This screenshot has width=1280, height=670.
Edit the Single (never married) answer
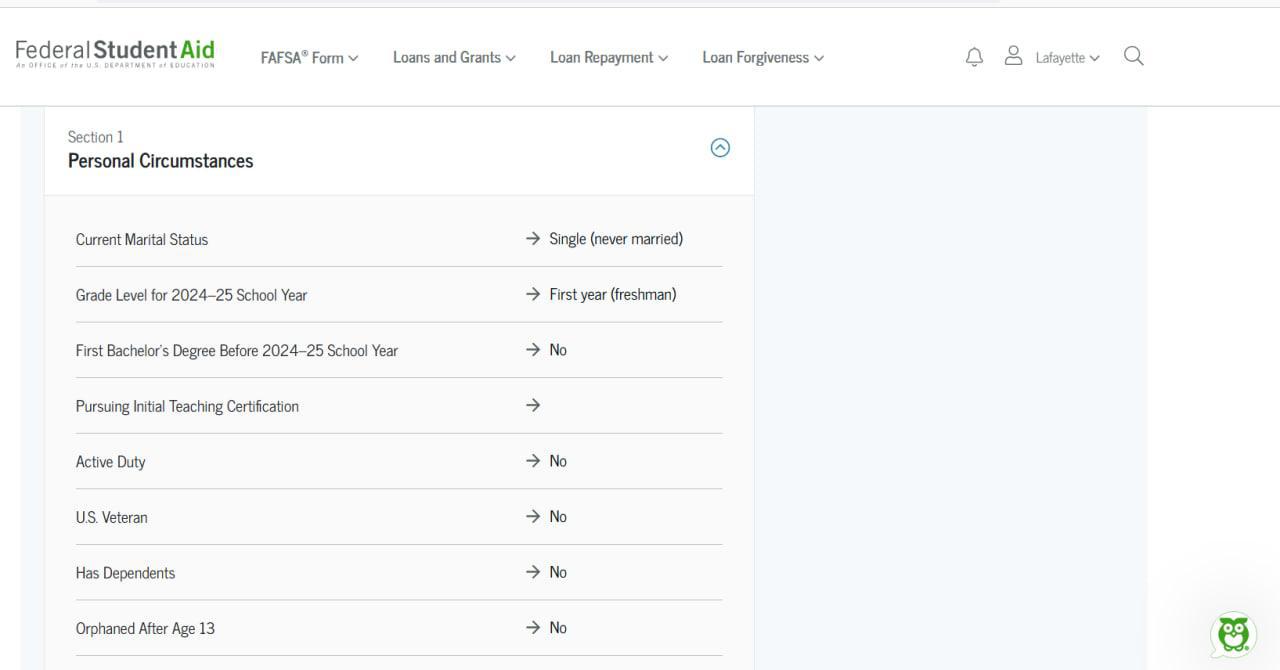pyautogui.click(x=616, y=239)
